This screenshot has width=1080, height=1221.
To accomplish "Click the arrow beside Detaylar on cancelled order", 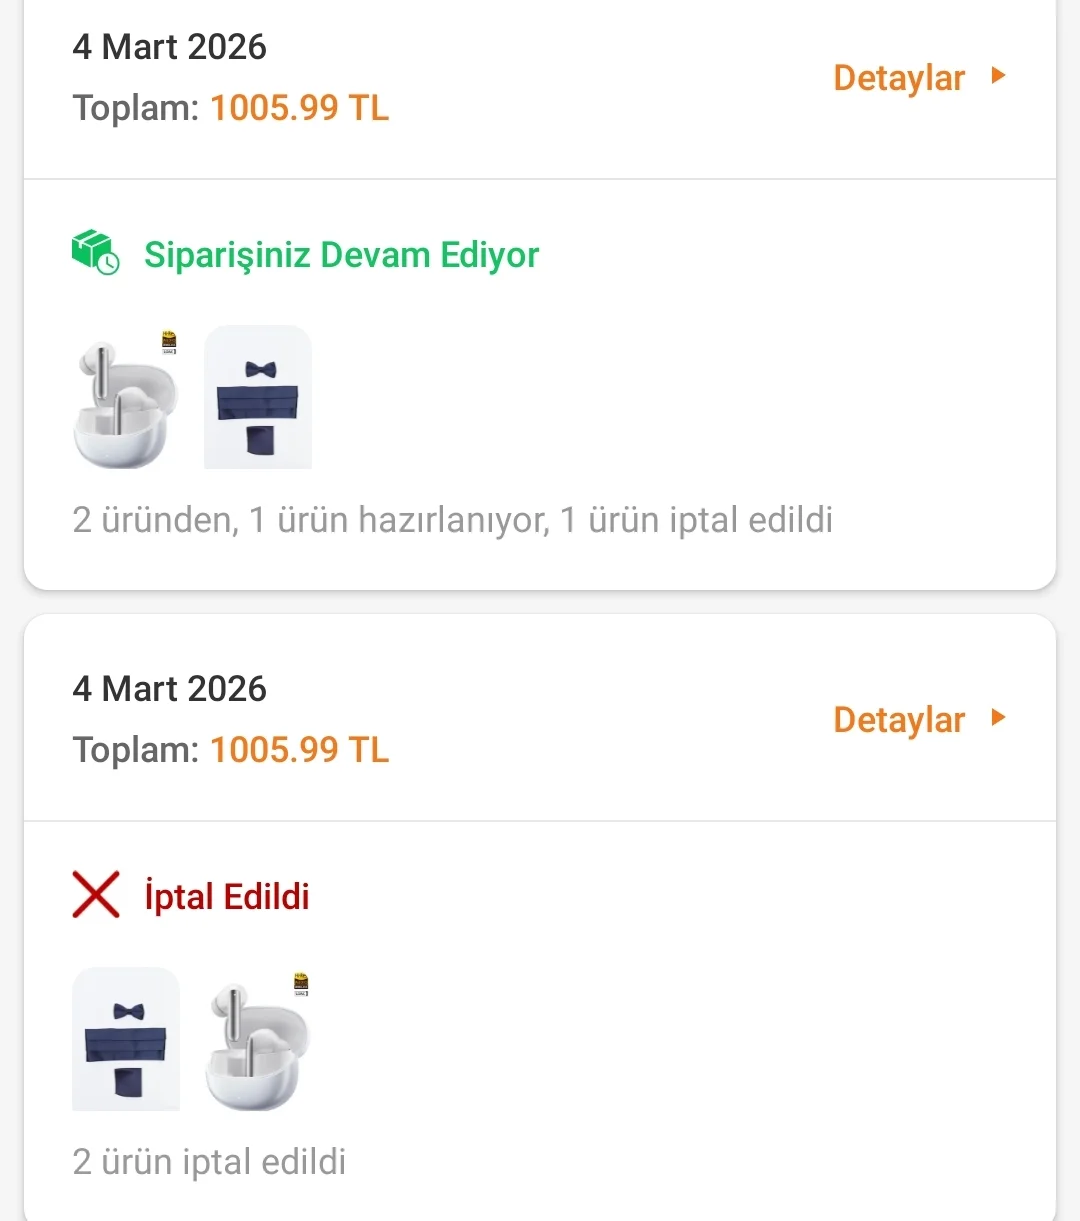I will [x=997, y=718].
